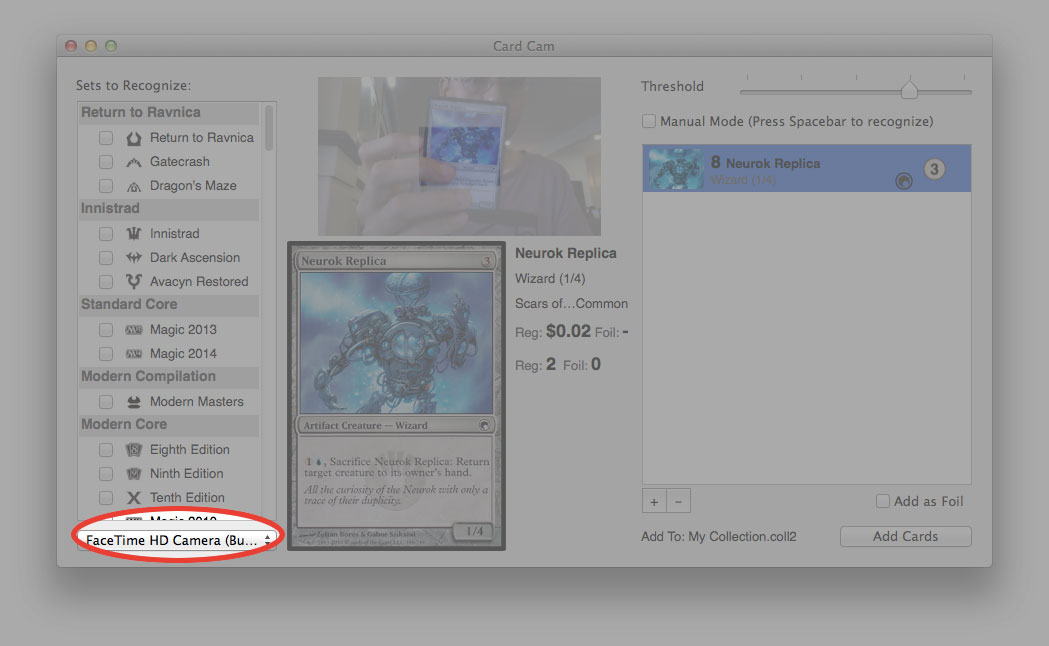Click the foil symbol on Neurok Replica row
1049x646 pixels.
point(905,180)
